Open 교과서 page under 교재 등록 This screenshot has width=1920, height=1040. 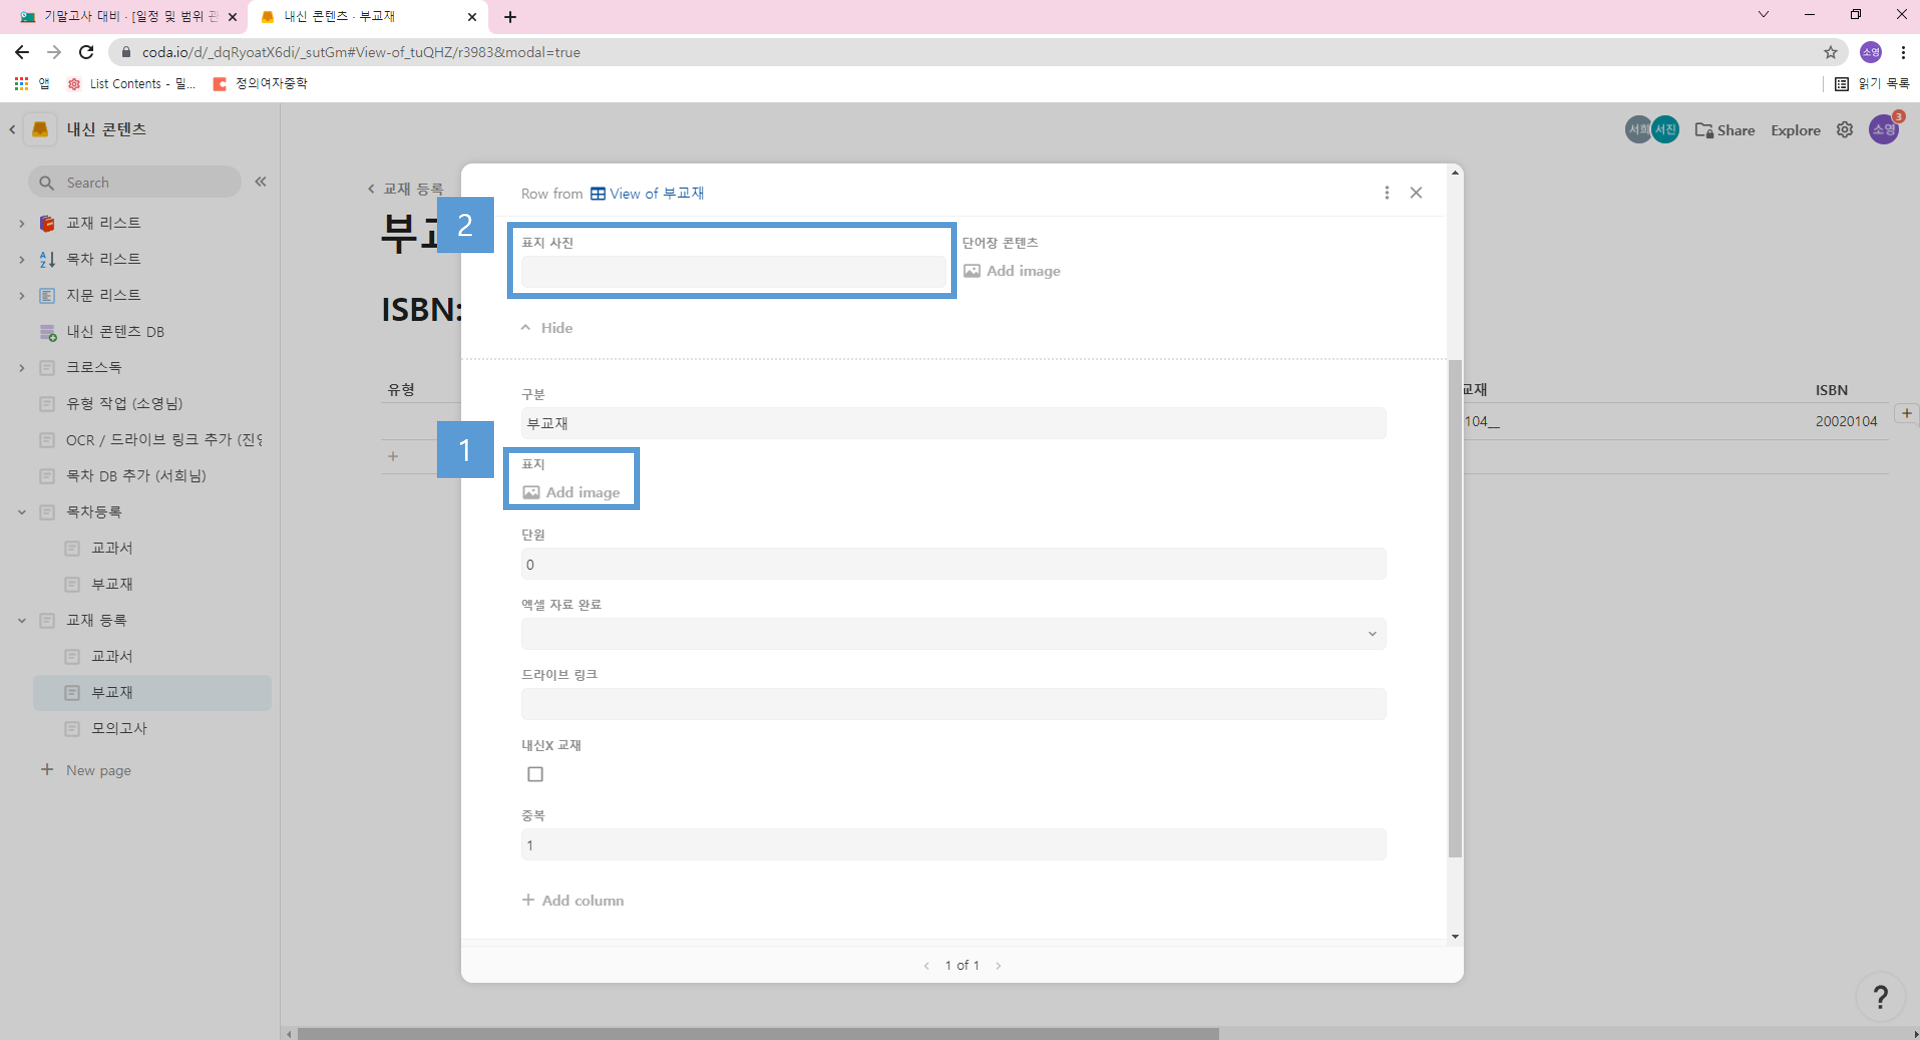coord(112,656)
